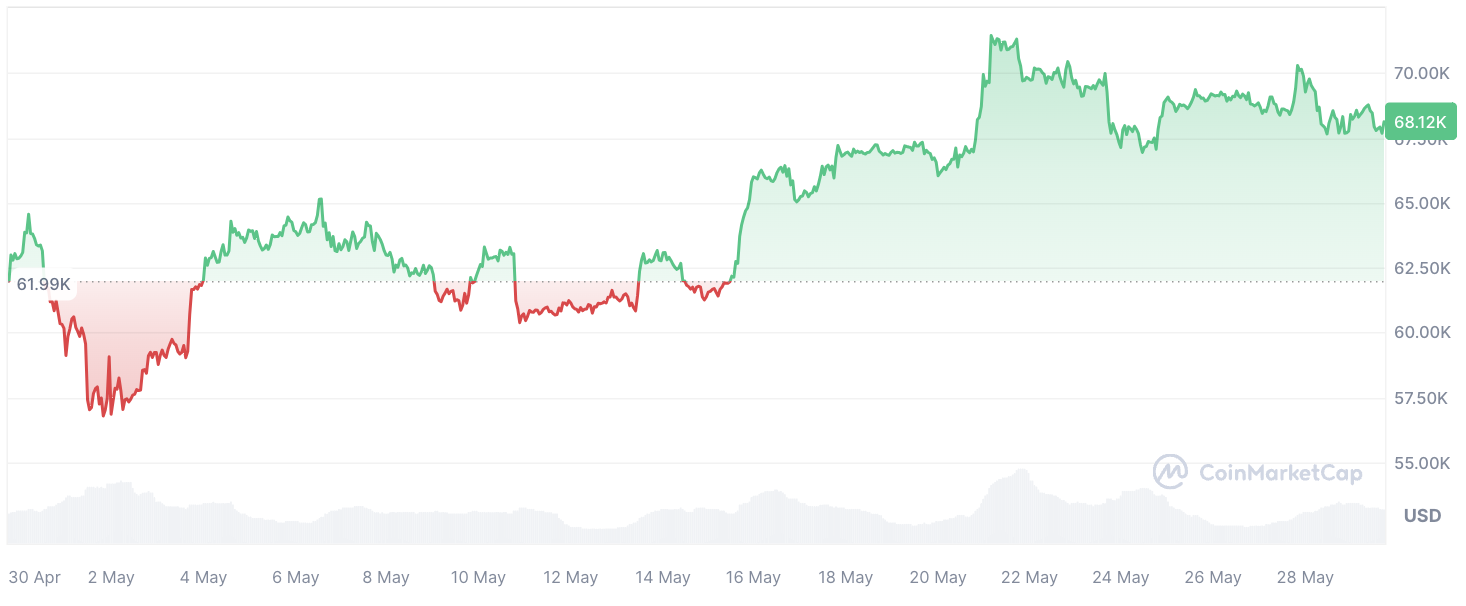Screen dimensions: 1466x606
Task: Click the 57.50K price axis label
Action: (1422, 398)
